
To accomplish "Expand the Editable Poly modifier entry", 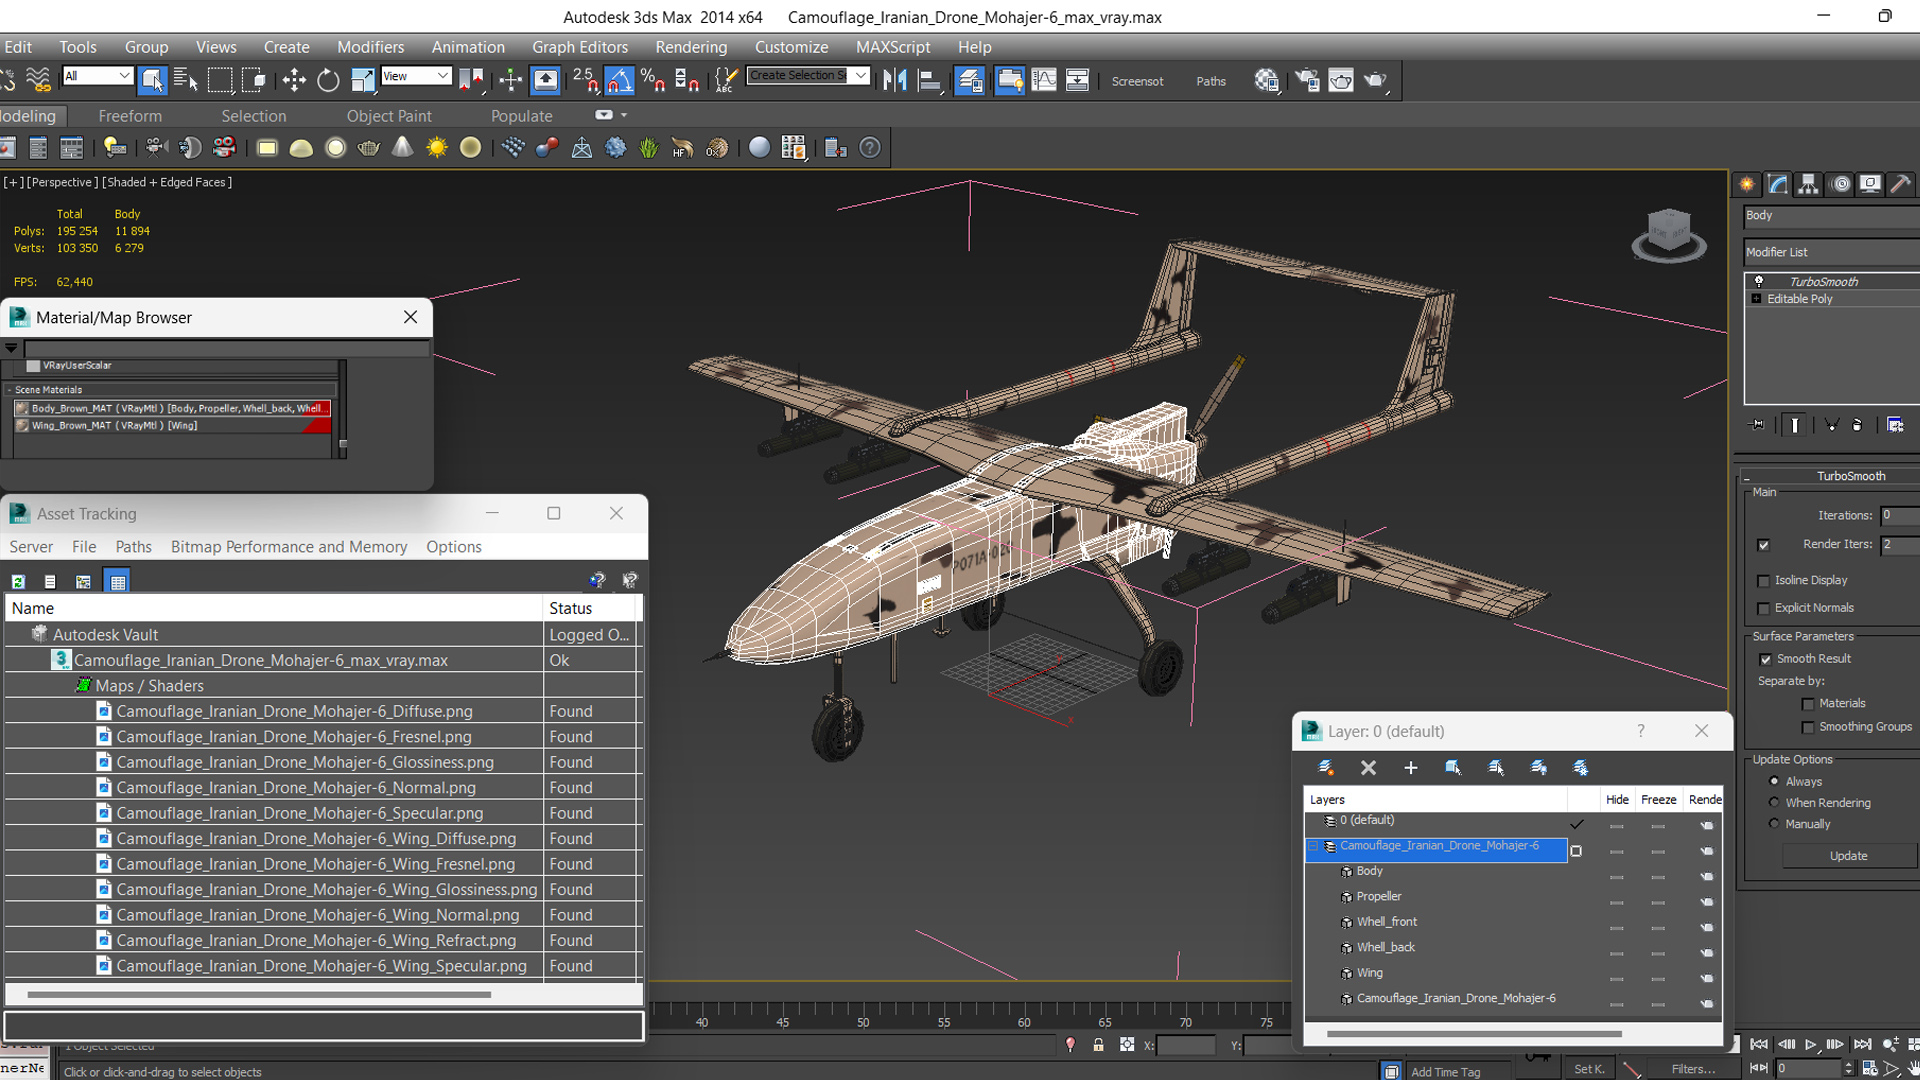I will (1756, 299).
